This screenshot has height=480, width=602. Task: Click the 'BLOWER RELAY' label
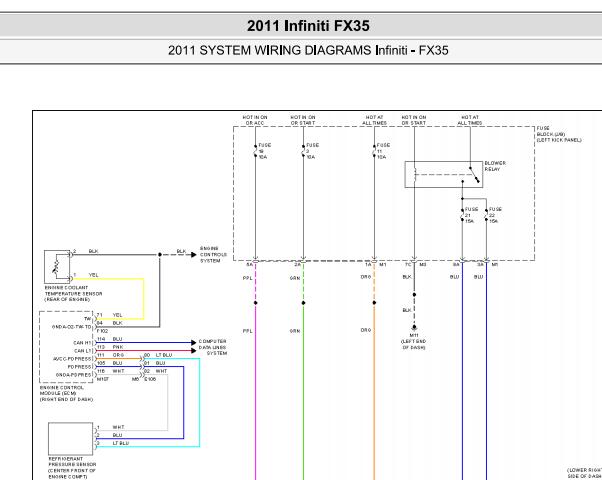[495, 166]
